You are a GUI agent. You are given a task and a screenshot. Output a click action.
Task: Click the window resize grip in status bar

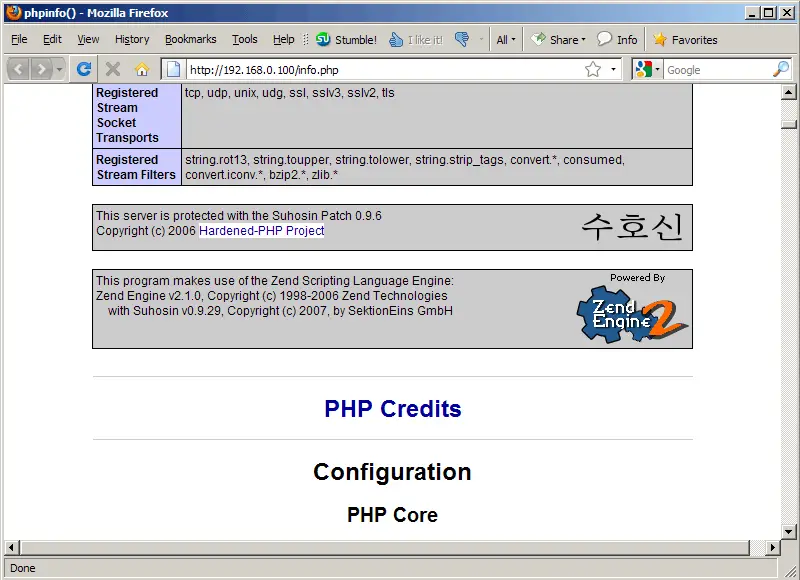(x=790, y=570)
